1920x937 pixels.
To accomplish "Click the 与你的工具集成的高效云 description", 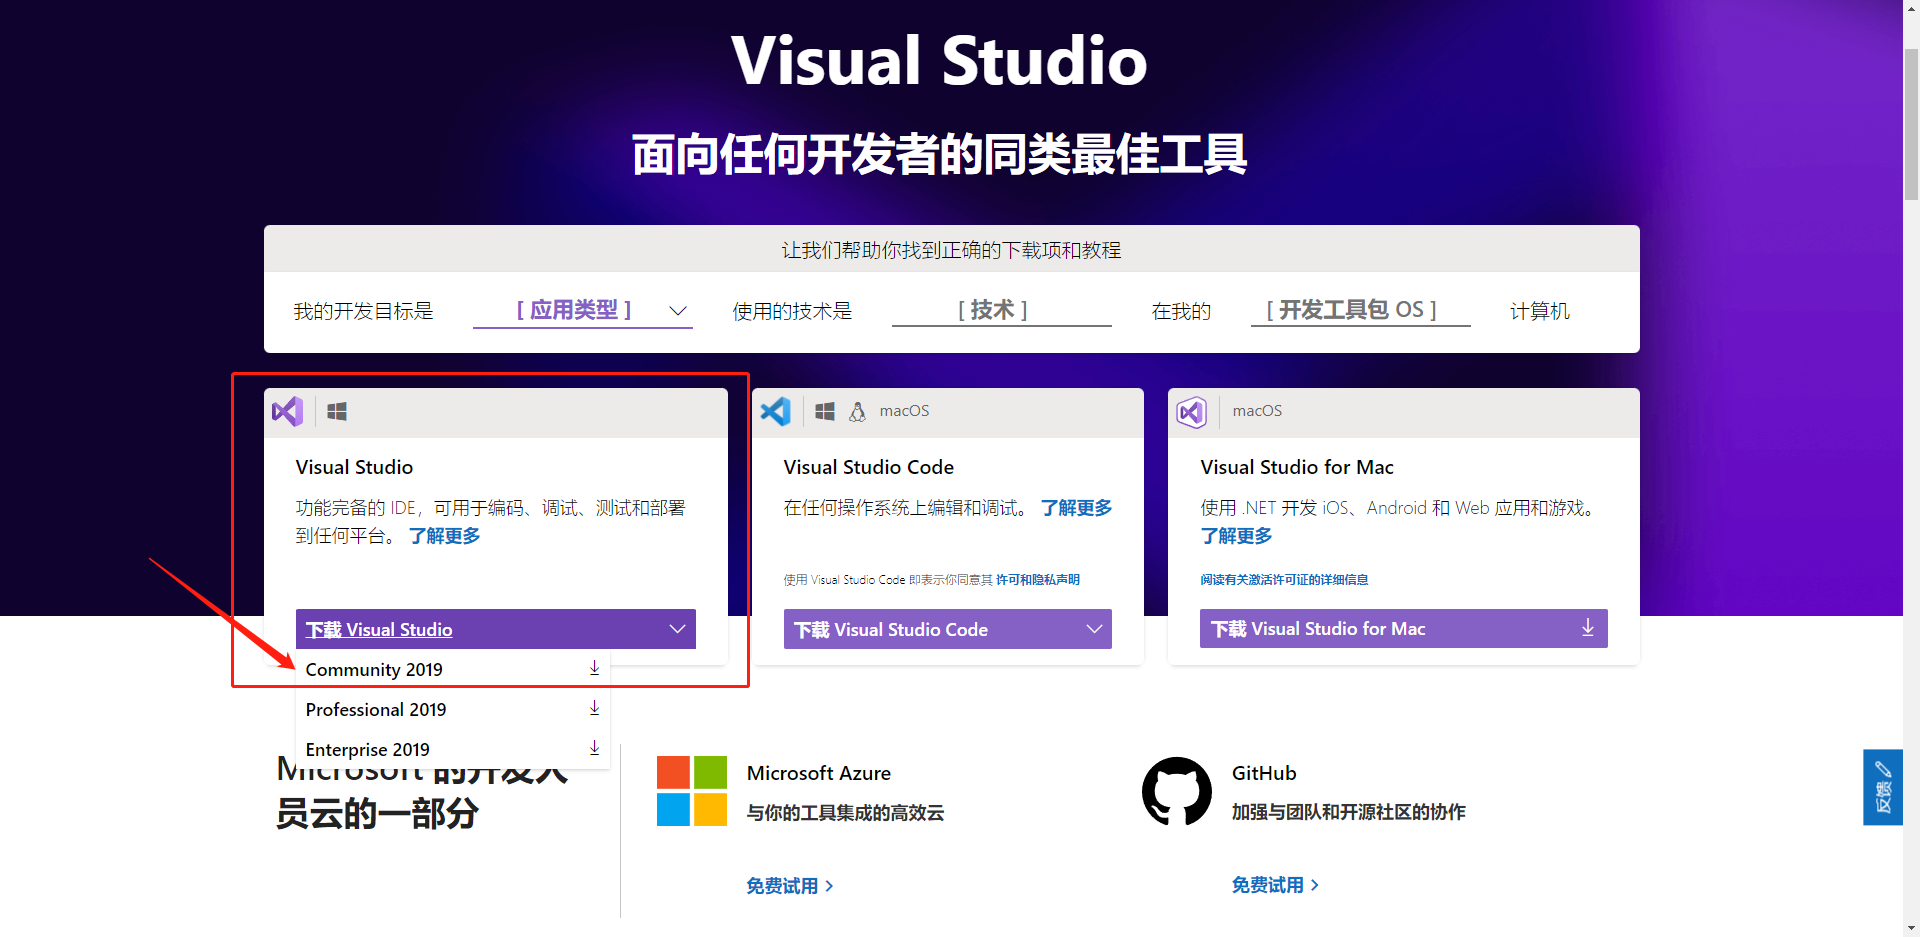I will (846, 813).
